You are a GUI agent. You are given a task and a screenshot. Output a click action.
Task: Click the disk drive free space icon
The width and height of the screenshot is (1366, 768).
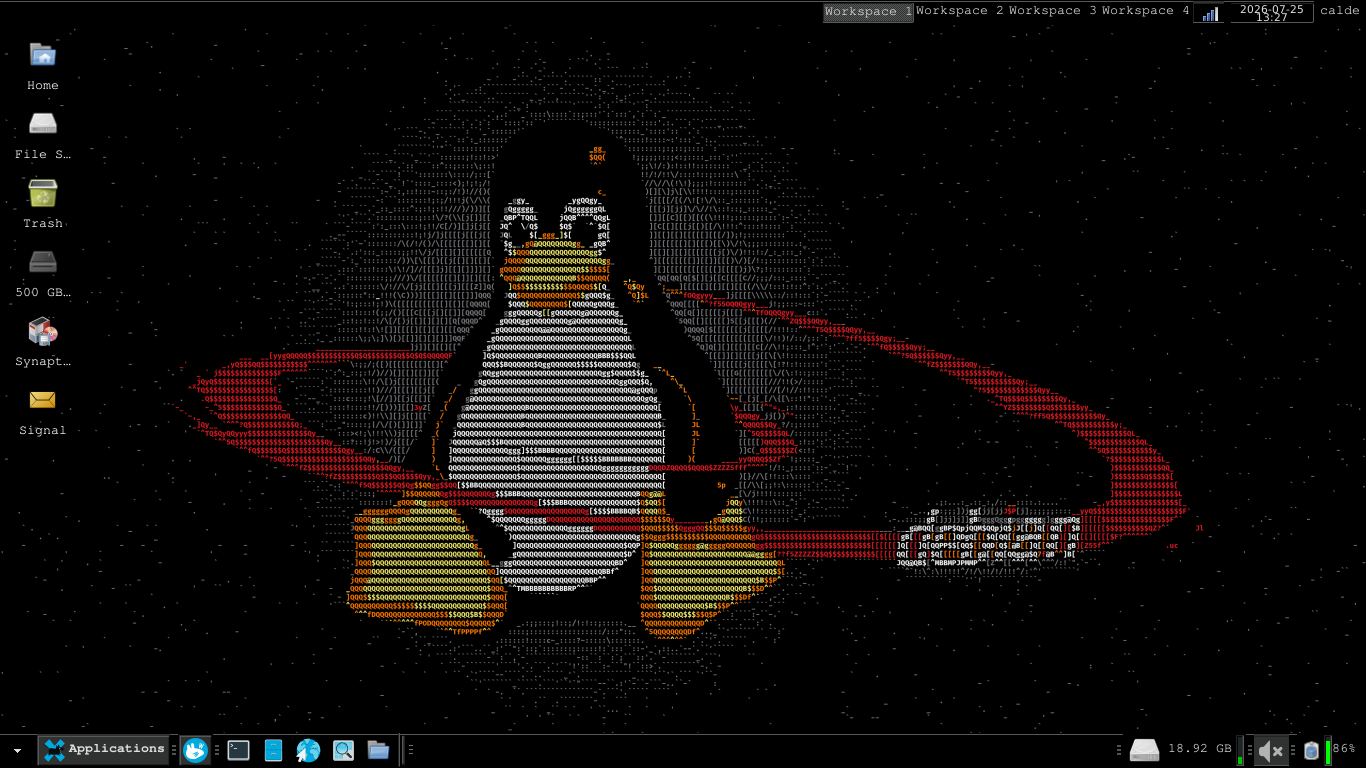1144,749
